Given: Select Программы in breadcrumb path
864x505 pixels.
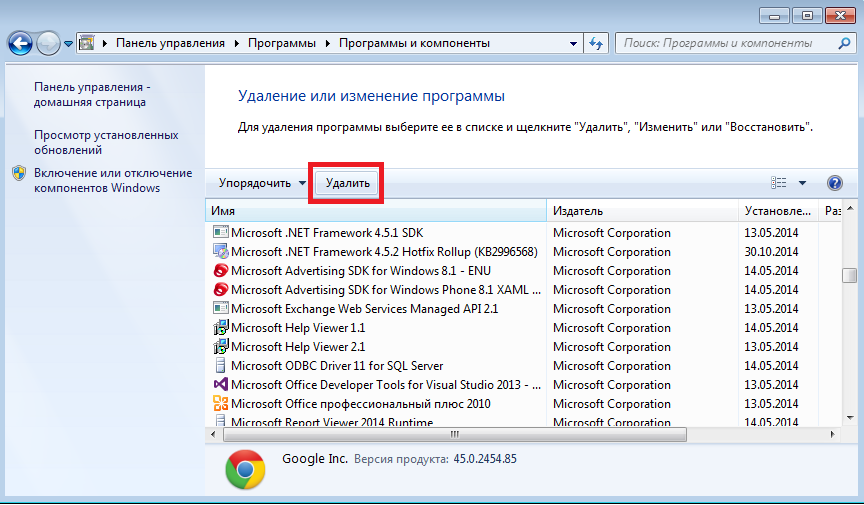Looking at the screenshot, I should [282, 43].
